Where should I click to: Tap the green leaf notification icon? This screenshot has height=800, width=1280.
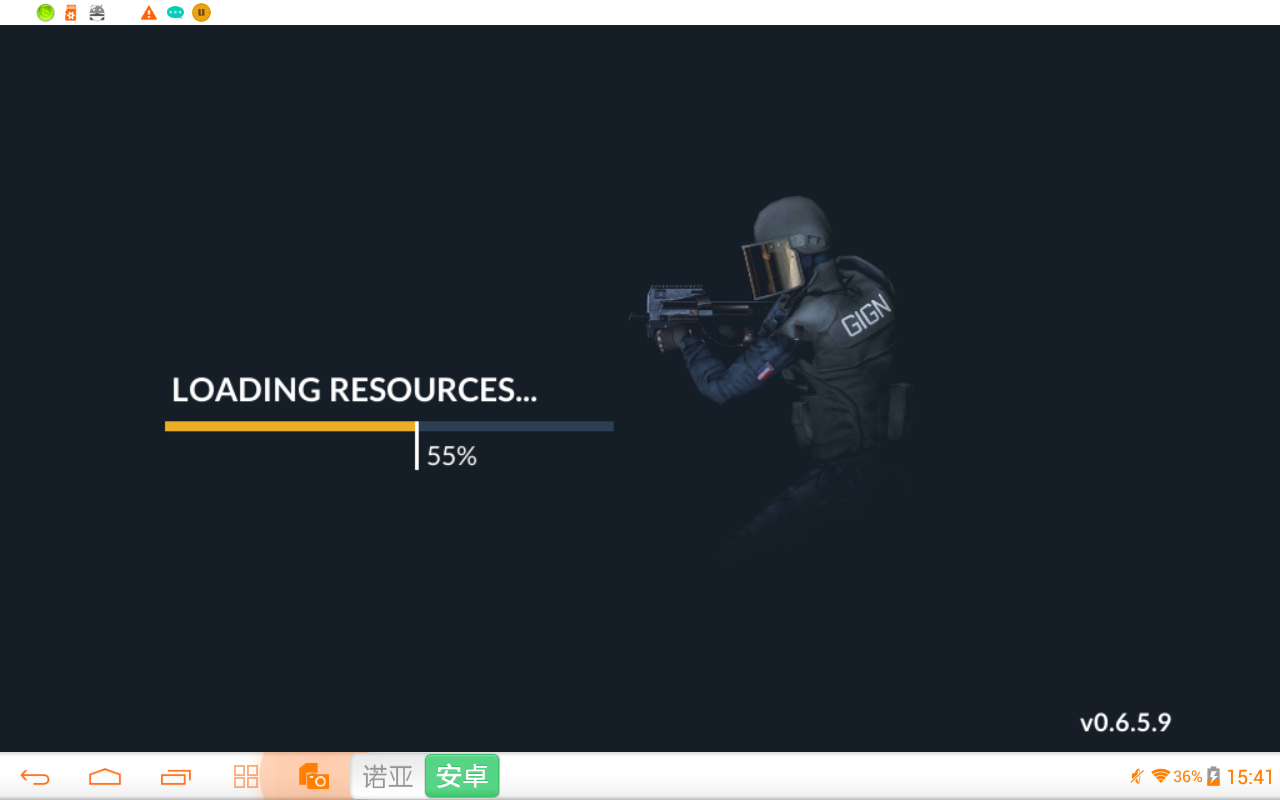45,13
